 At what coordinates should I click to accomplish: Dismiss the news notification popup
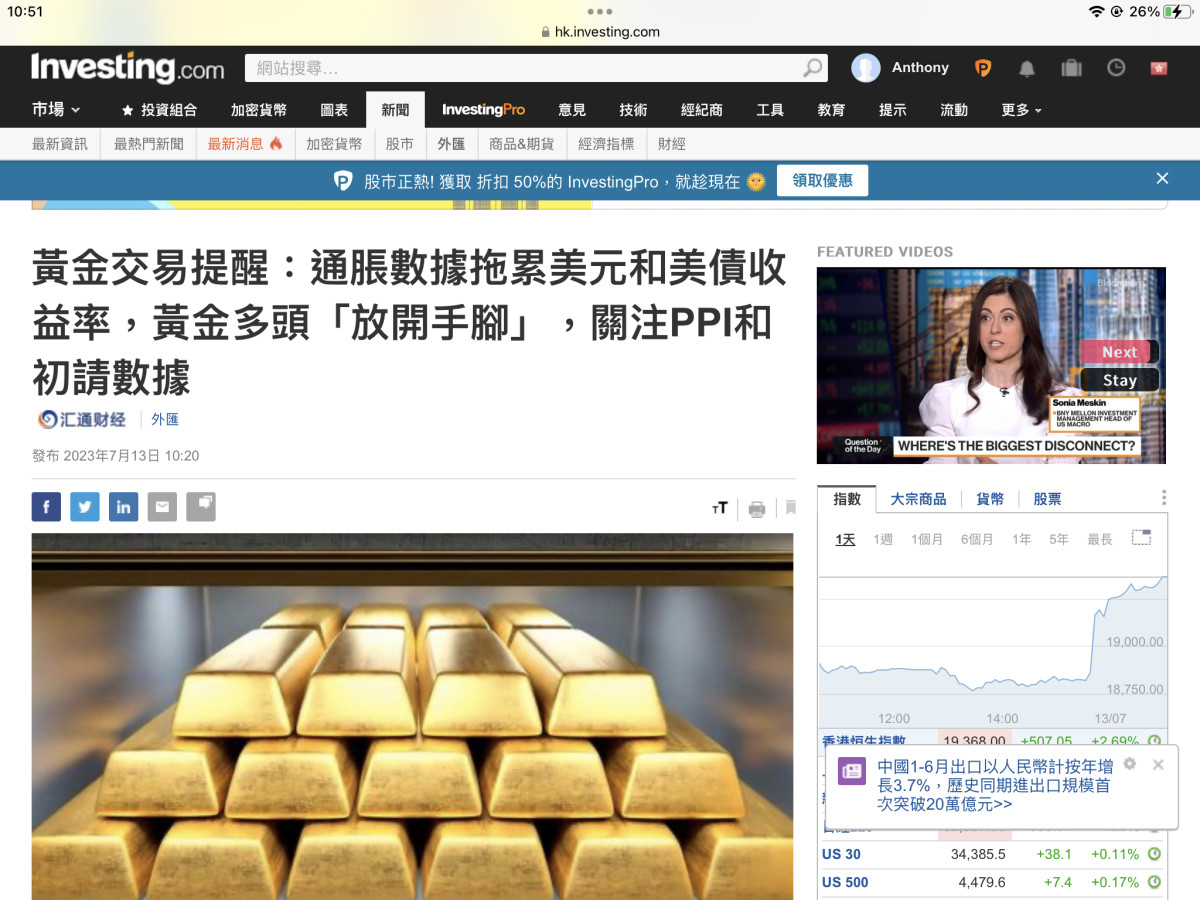pyautogui.click(x=1158, y=764)
